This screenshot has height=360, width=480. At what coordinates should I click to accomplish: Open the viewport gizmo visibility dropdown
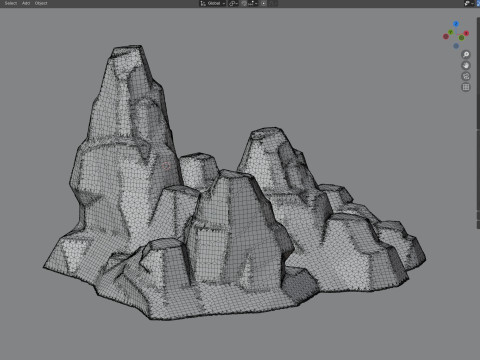(469, 3)
